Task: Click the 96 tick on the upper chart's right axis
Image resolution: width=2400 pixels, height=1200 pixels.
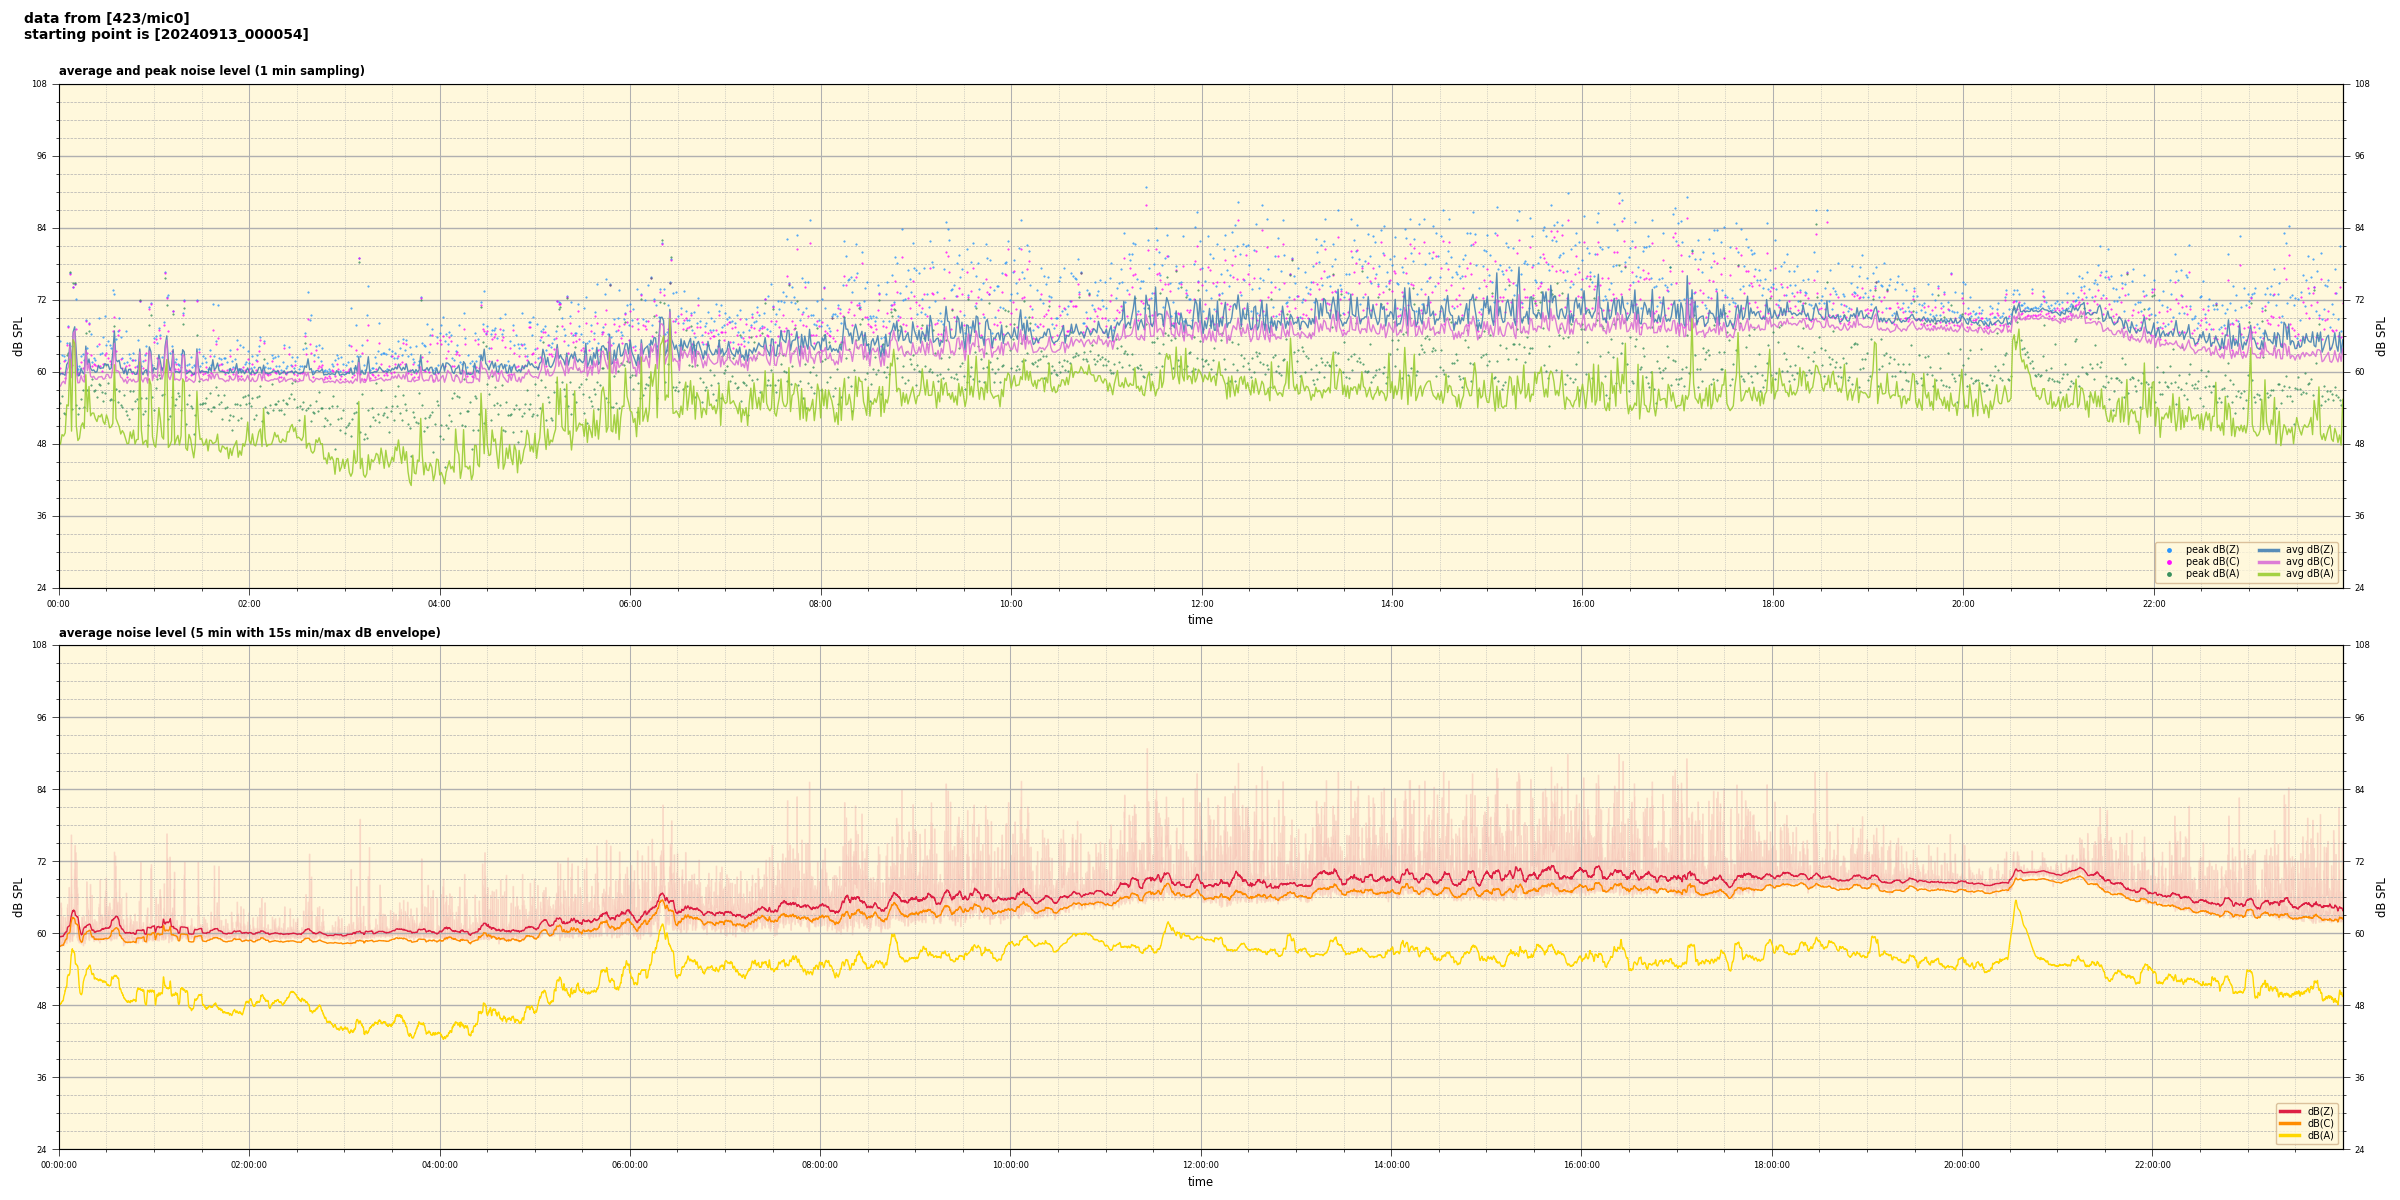Action: click(2360, 156)
